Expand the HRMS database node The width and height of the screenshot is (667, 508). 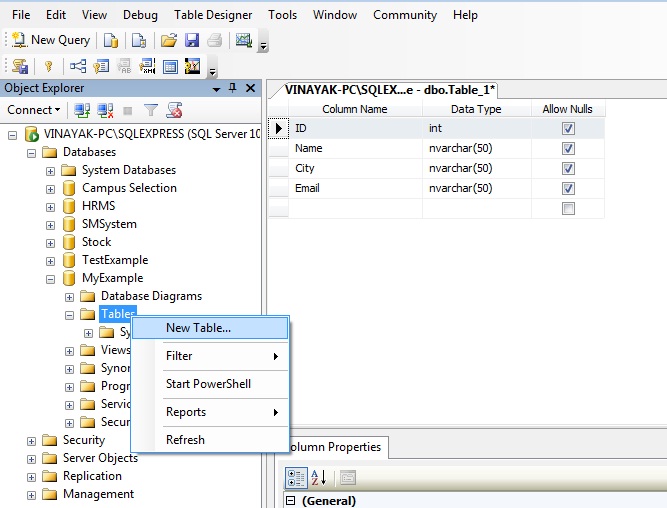[x=50, y=206]
